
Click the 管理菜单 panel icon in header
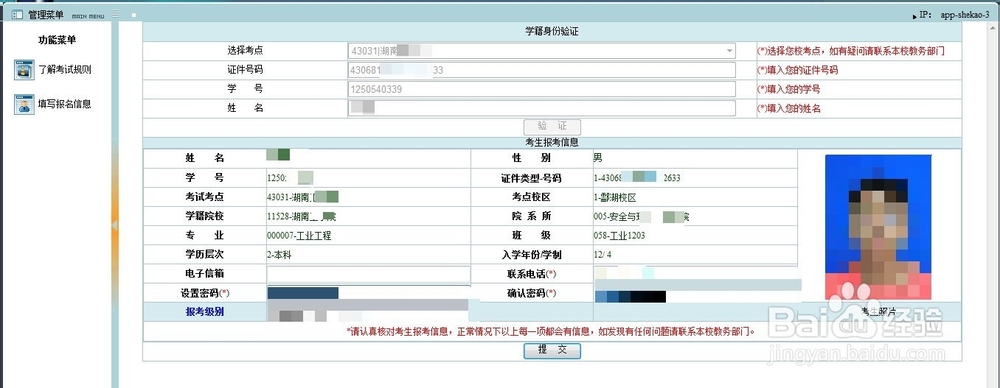(18, 14)
